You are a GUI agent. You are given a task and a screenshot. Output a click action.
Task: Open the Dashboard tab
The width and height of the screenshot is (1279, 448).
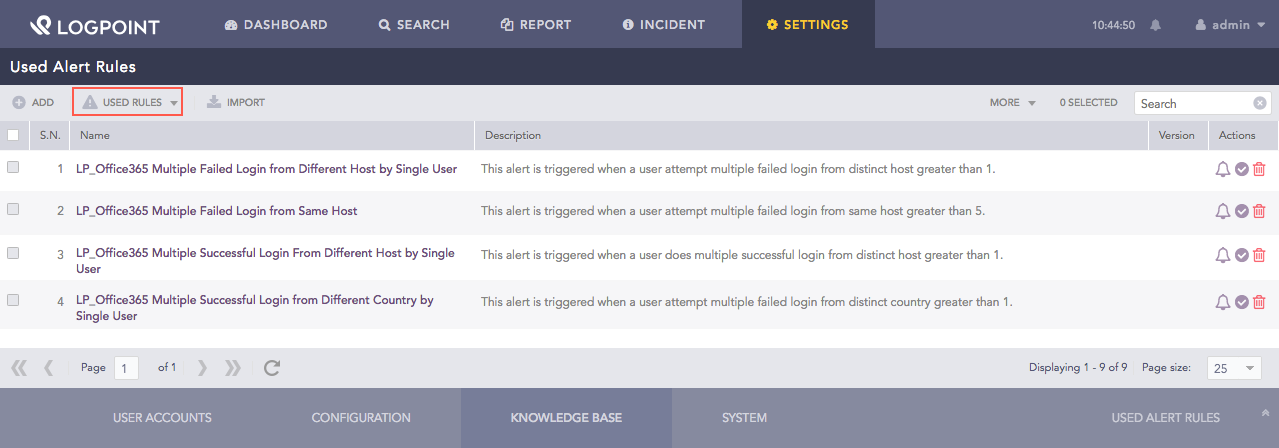[x=276, y=25]
